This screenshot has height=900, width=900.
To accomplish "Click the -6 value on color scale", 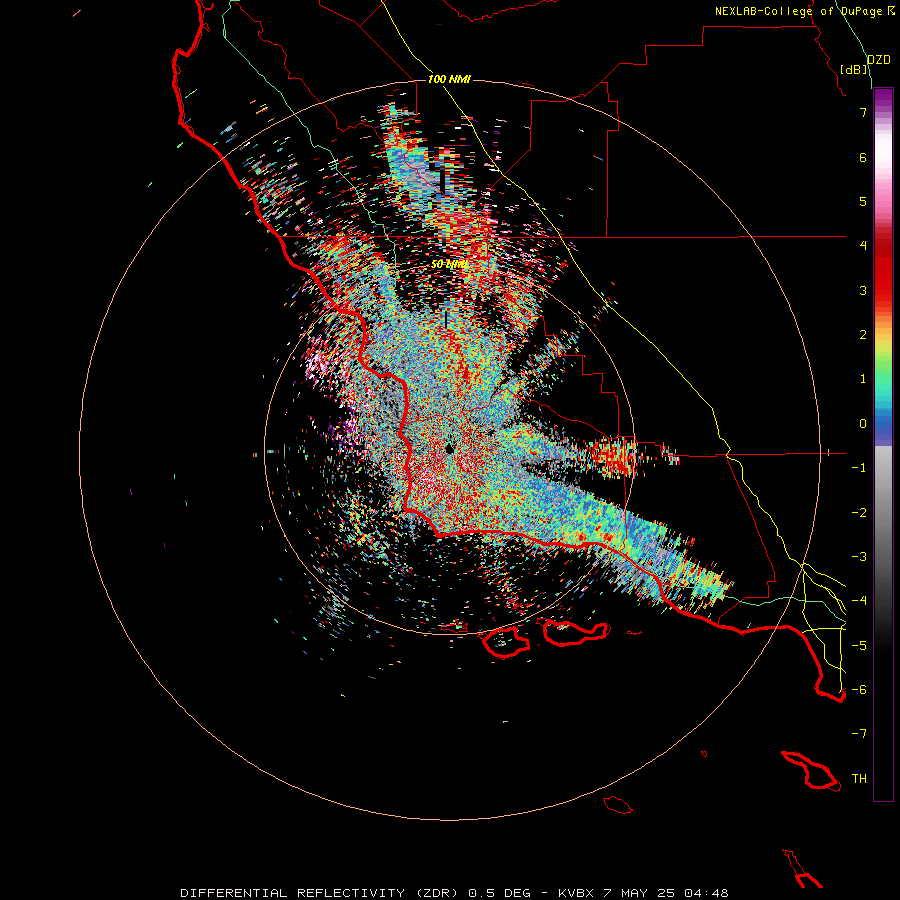I will point(859,690).
